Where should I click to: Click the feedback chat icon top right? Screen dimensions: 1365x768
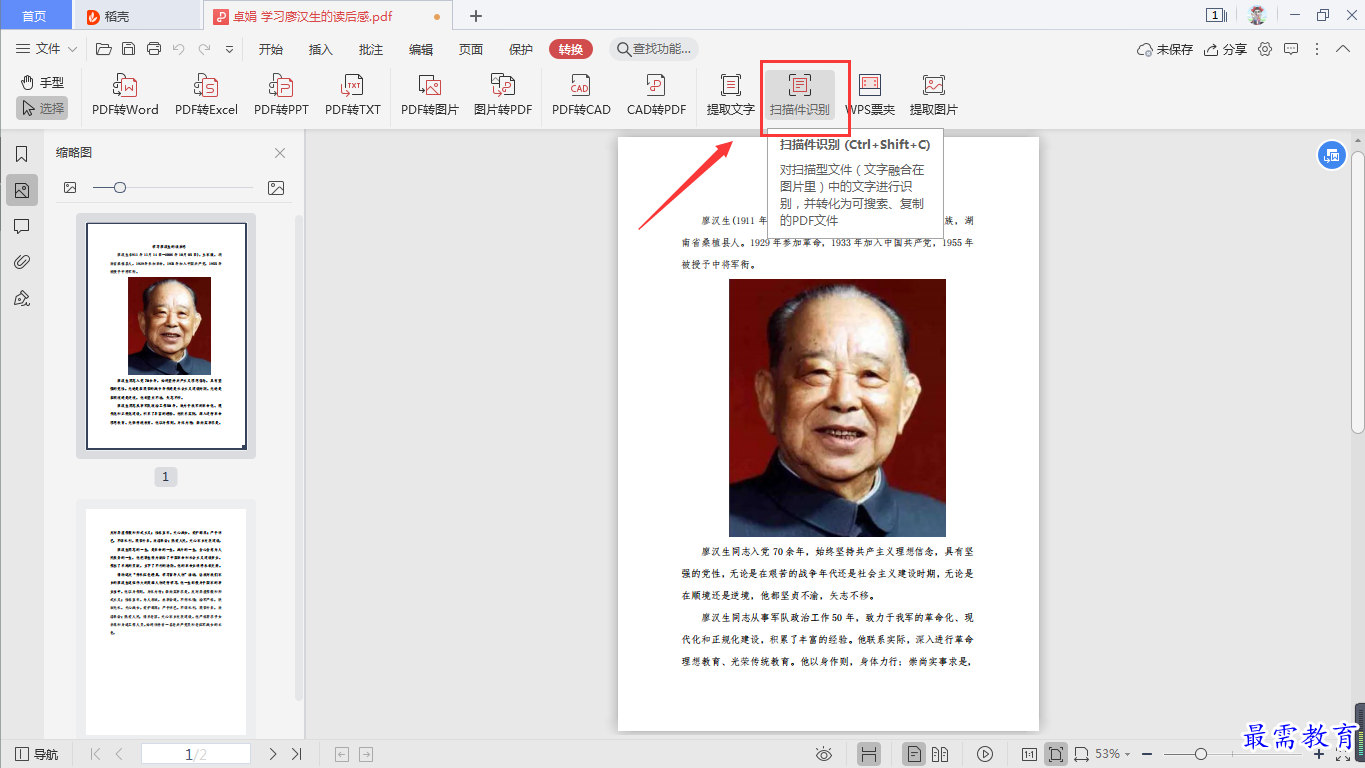coord(1291,49)
